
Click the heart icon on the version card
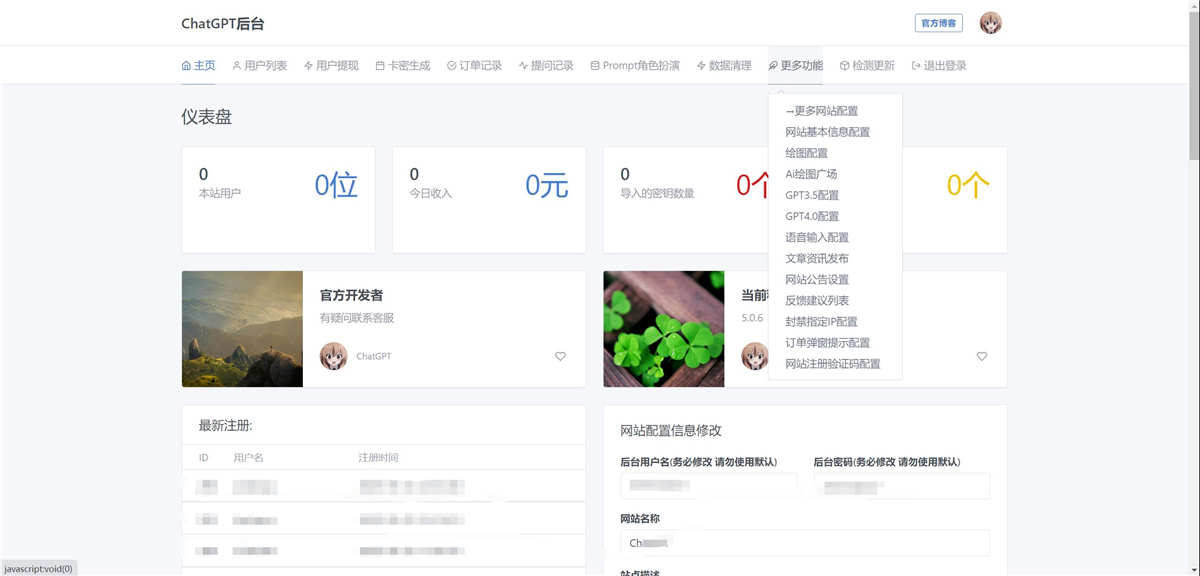point(981,356)
